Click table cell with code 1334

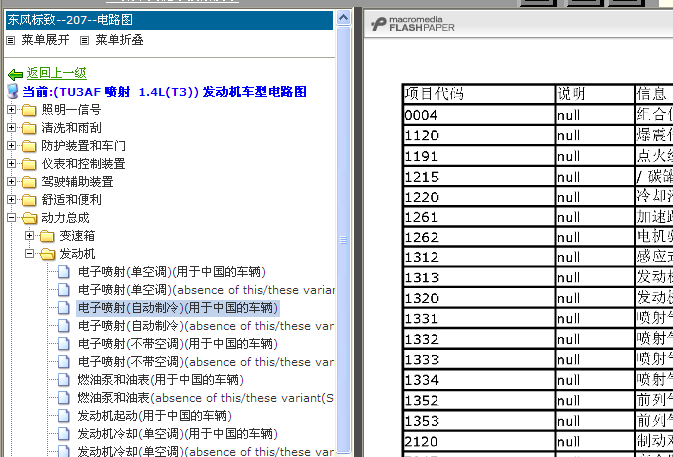point(479,380)
